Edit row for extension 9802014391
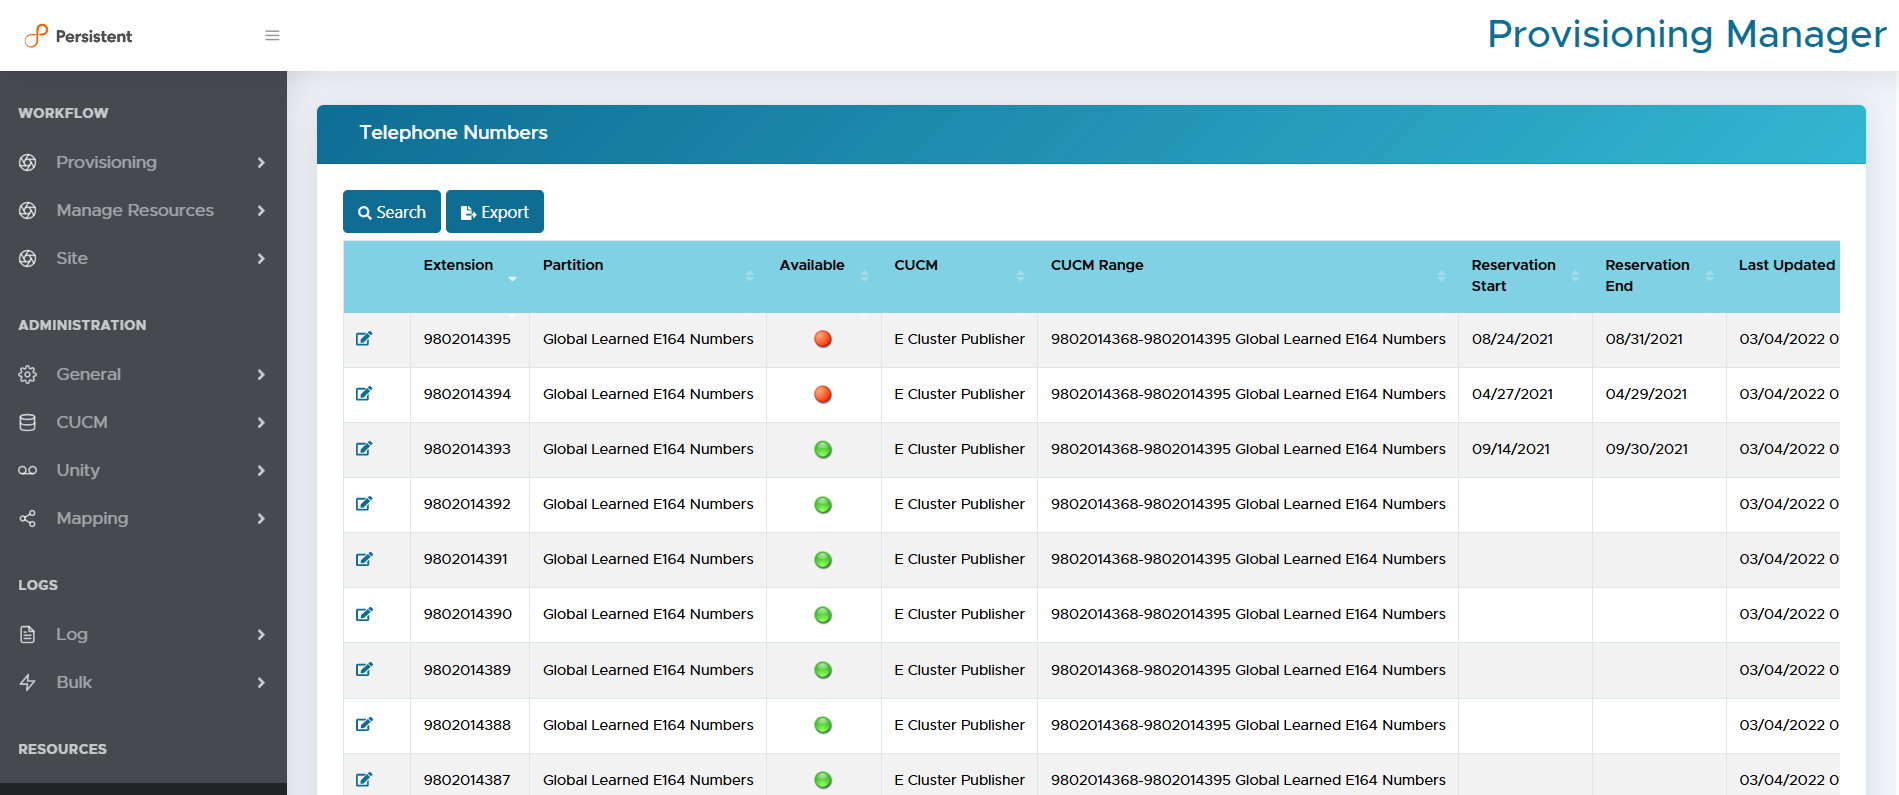Screen dimensions: 1899x795 coord(364,559)
